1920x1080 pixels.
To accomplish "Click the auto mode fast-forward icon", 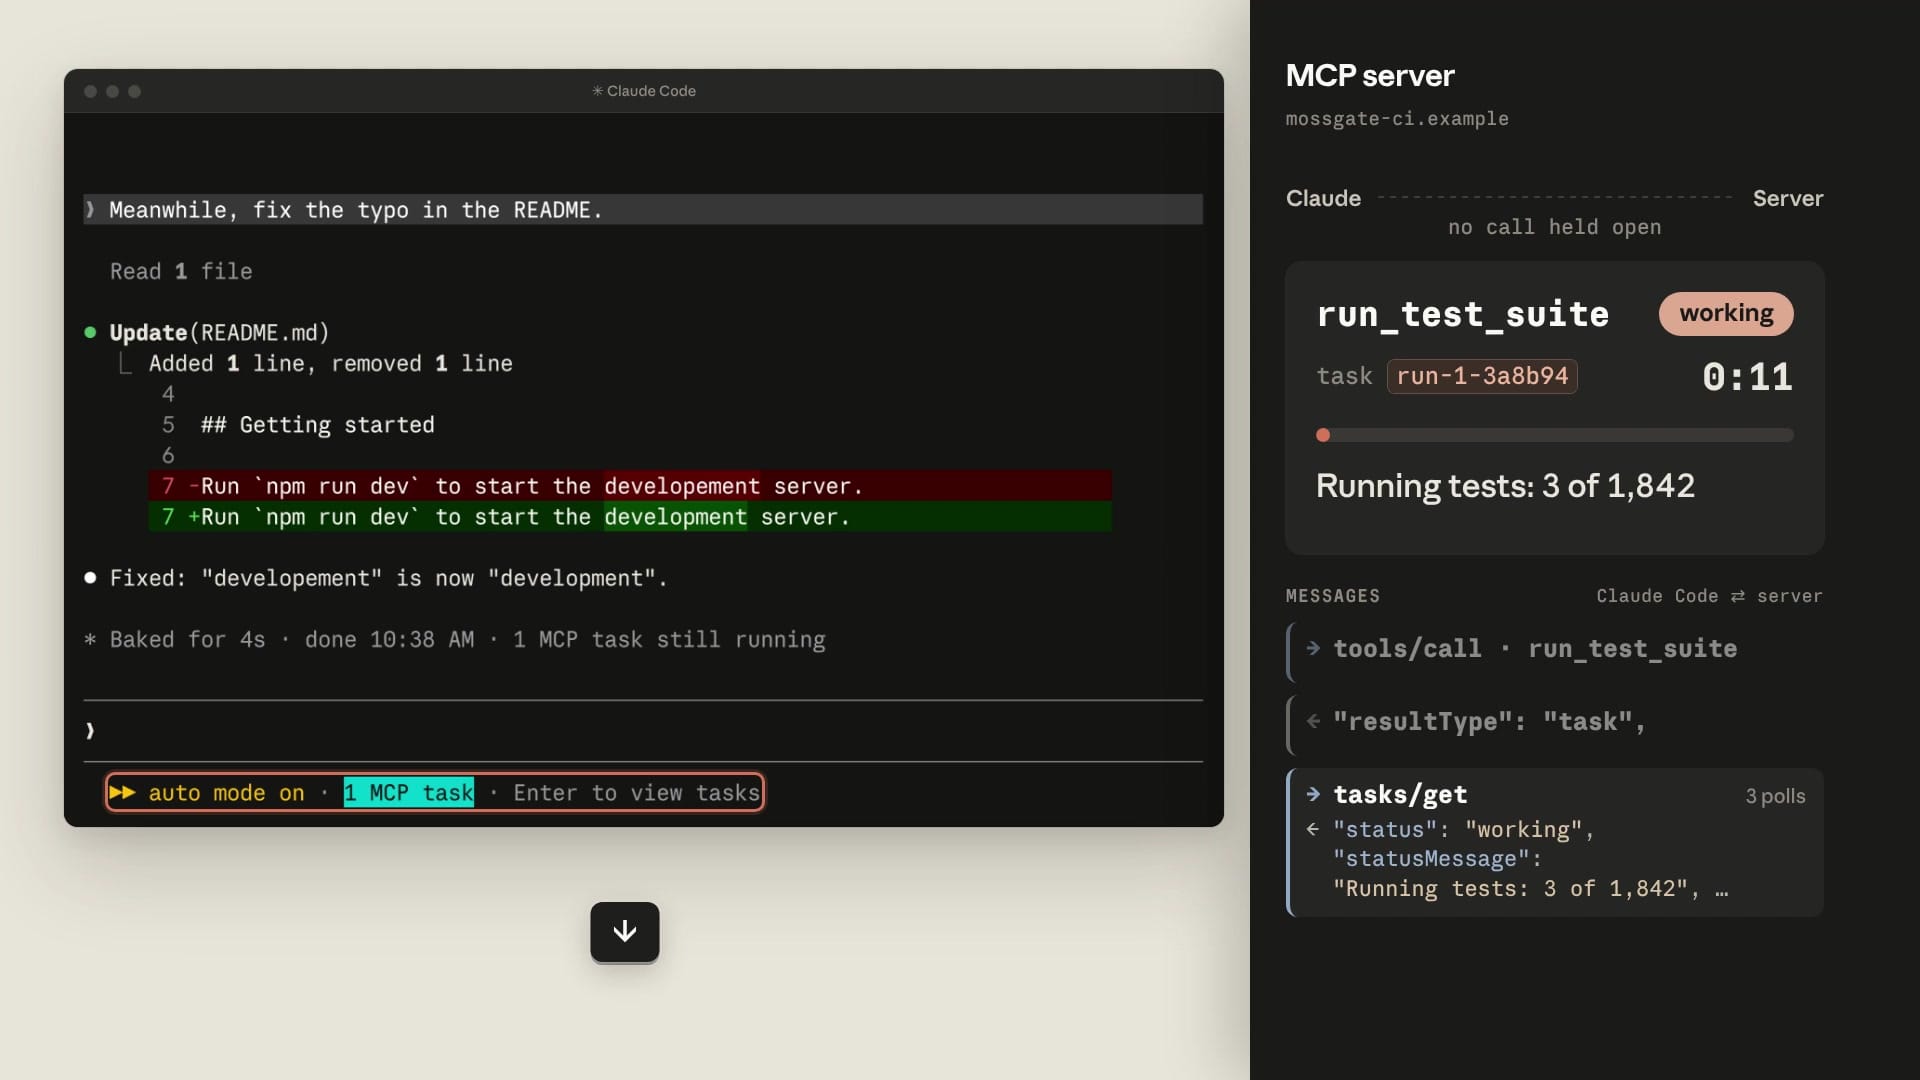I will coord(122,793).
